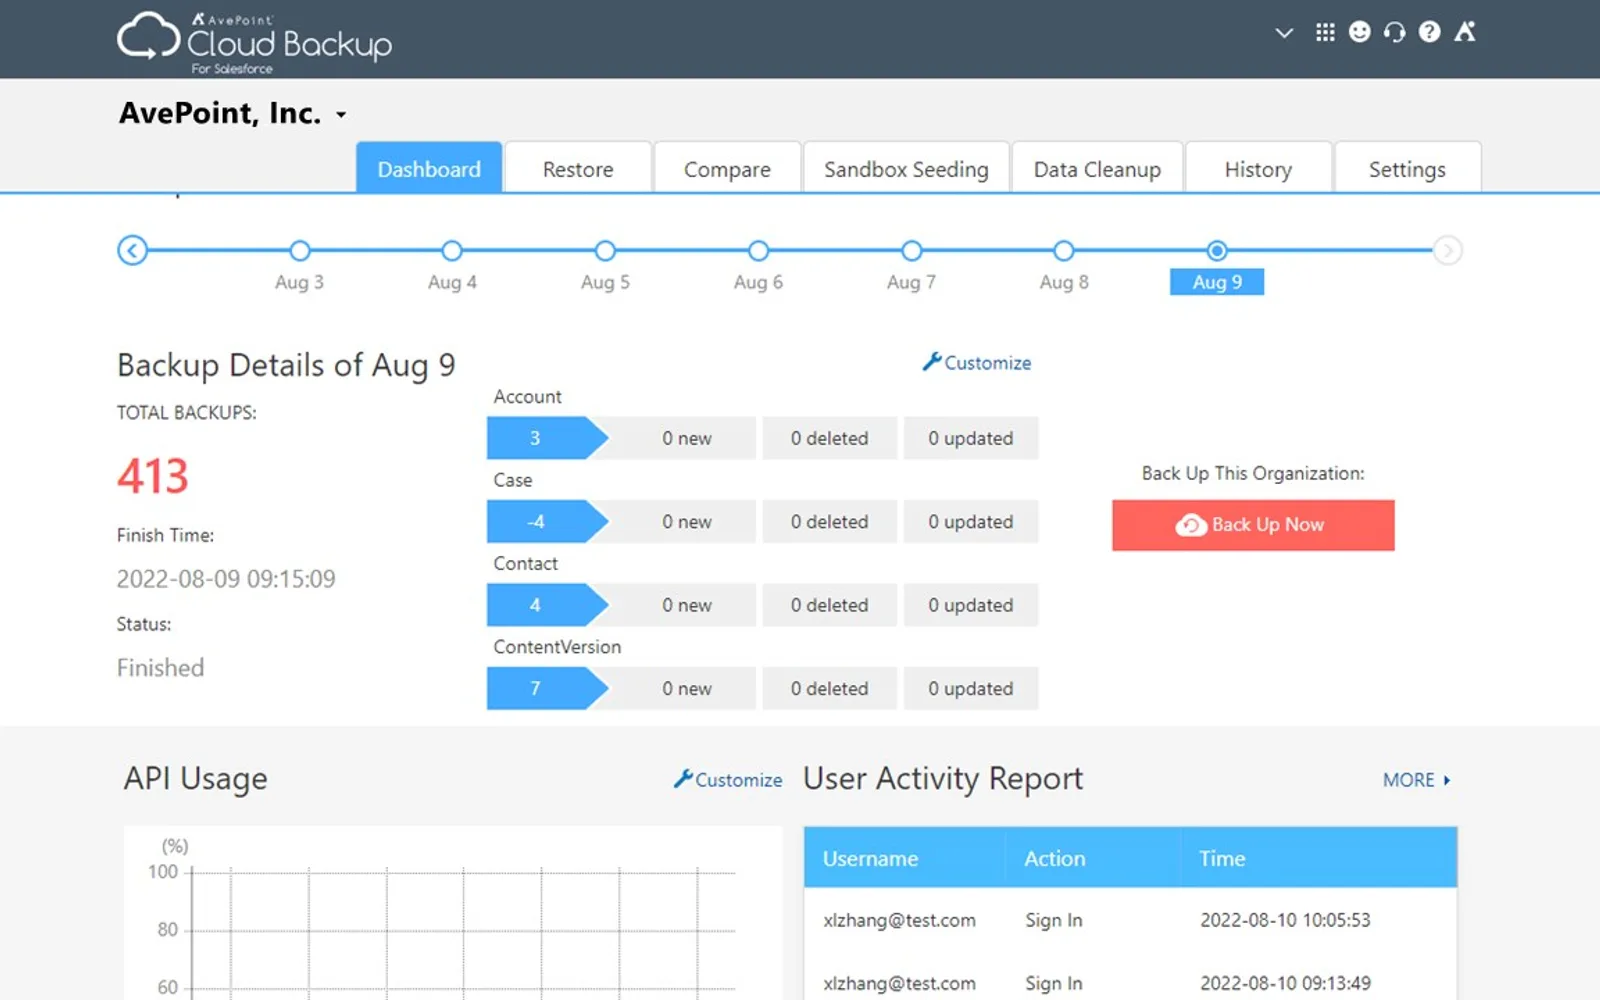Open the Restore tab
1600x1000 pixels.
coord(578,169)
